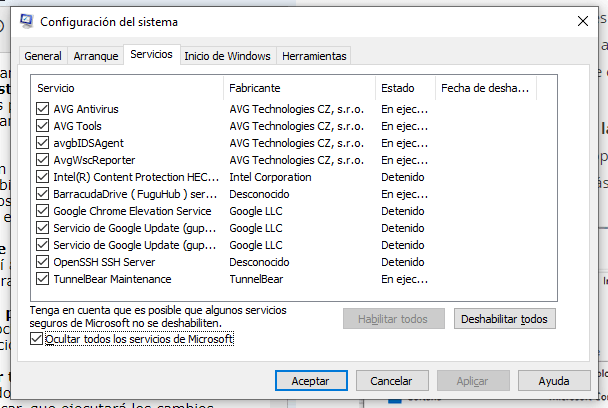Screen dimensions: 608x408
Task: Confirm with the Aceptar button
Action: coord(311,381)
